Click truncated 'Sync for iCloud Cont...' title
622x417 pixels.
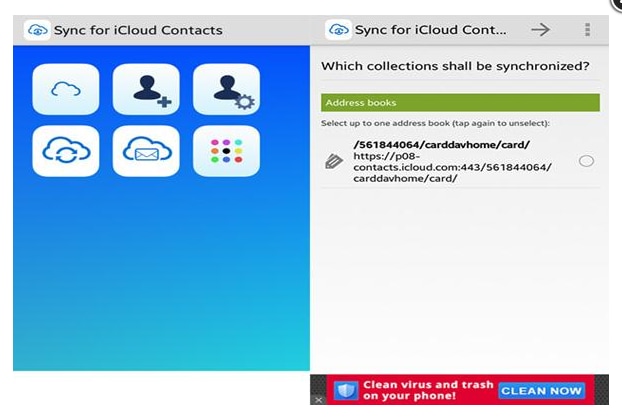431,30
